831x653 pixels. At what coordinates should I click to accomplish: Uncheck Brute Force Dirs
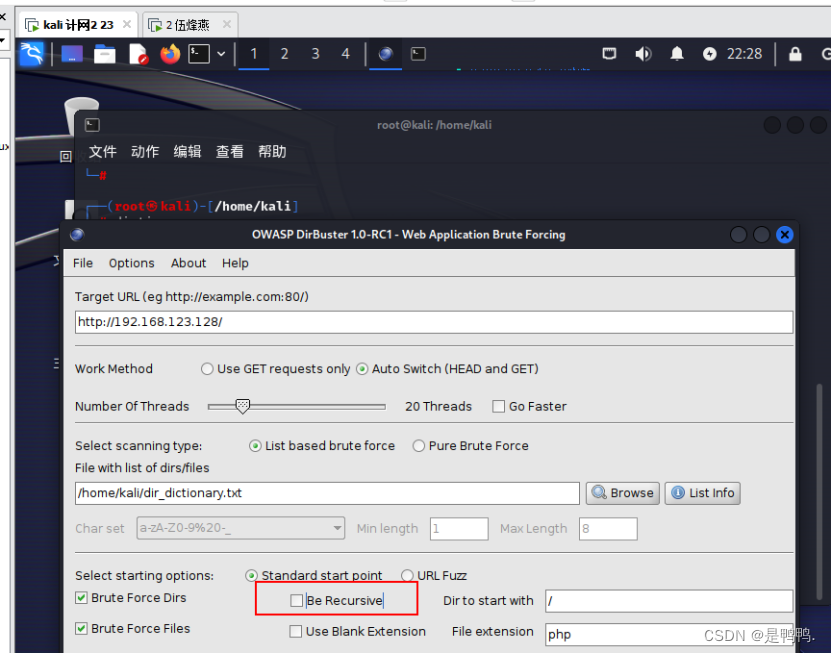81,598
